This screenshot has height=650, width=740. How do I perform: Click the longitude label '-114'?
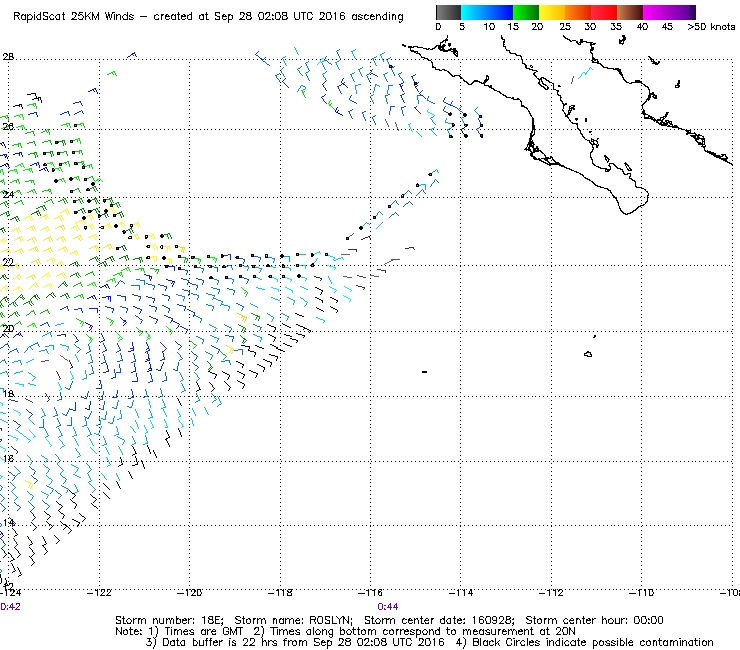click(x=461, y=592)
